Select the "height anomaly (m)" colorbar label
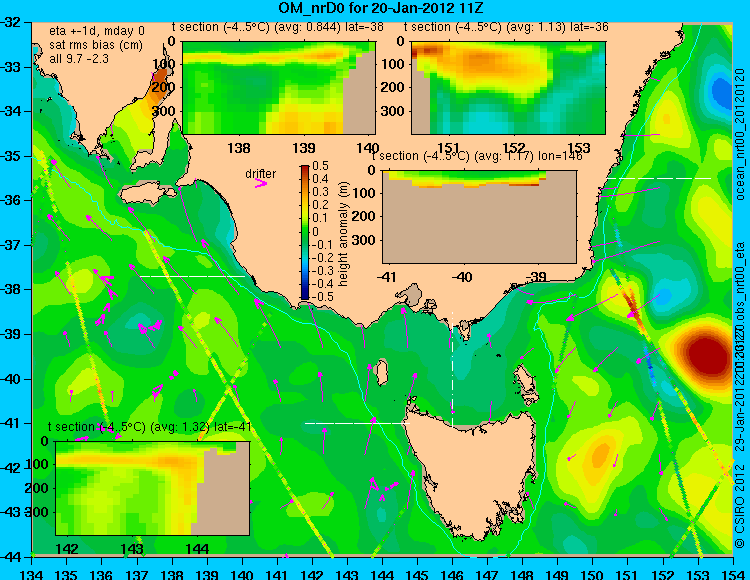The height and width of the screenshot is (580, 750). 343,233
